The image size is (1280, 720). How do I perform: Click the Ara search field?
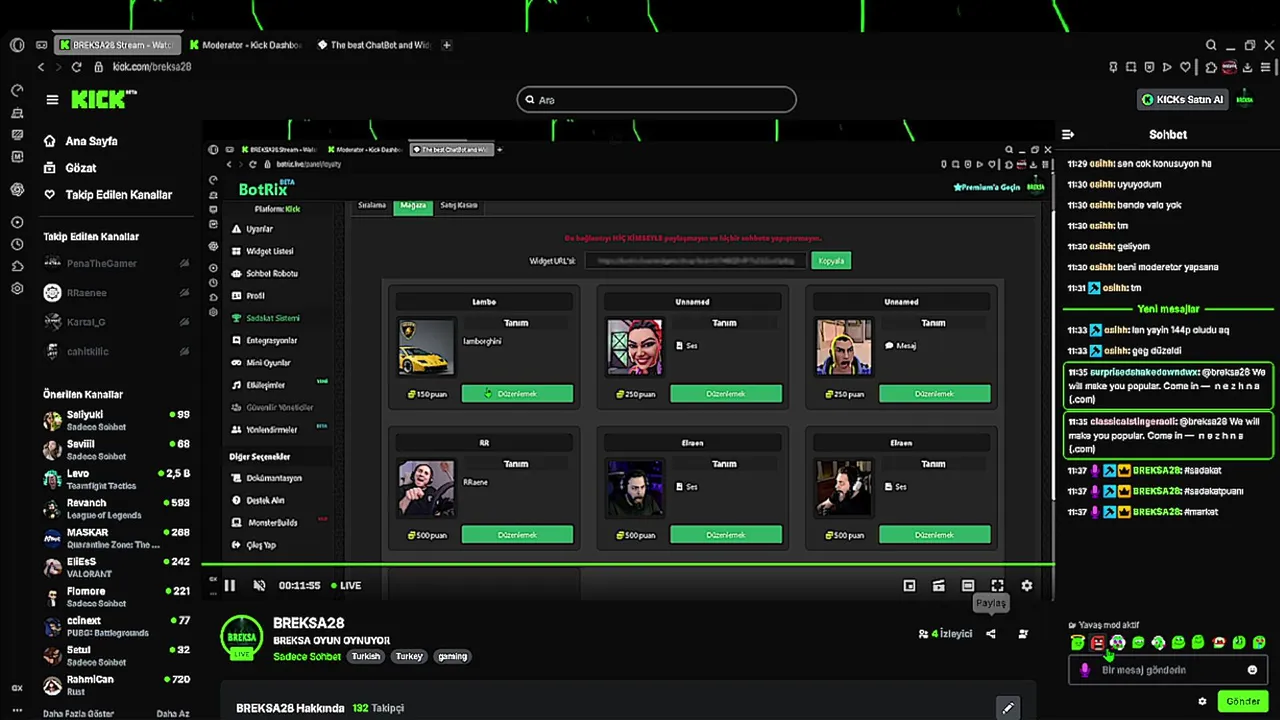point(656,99)
